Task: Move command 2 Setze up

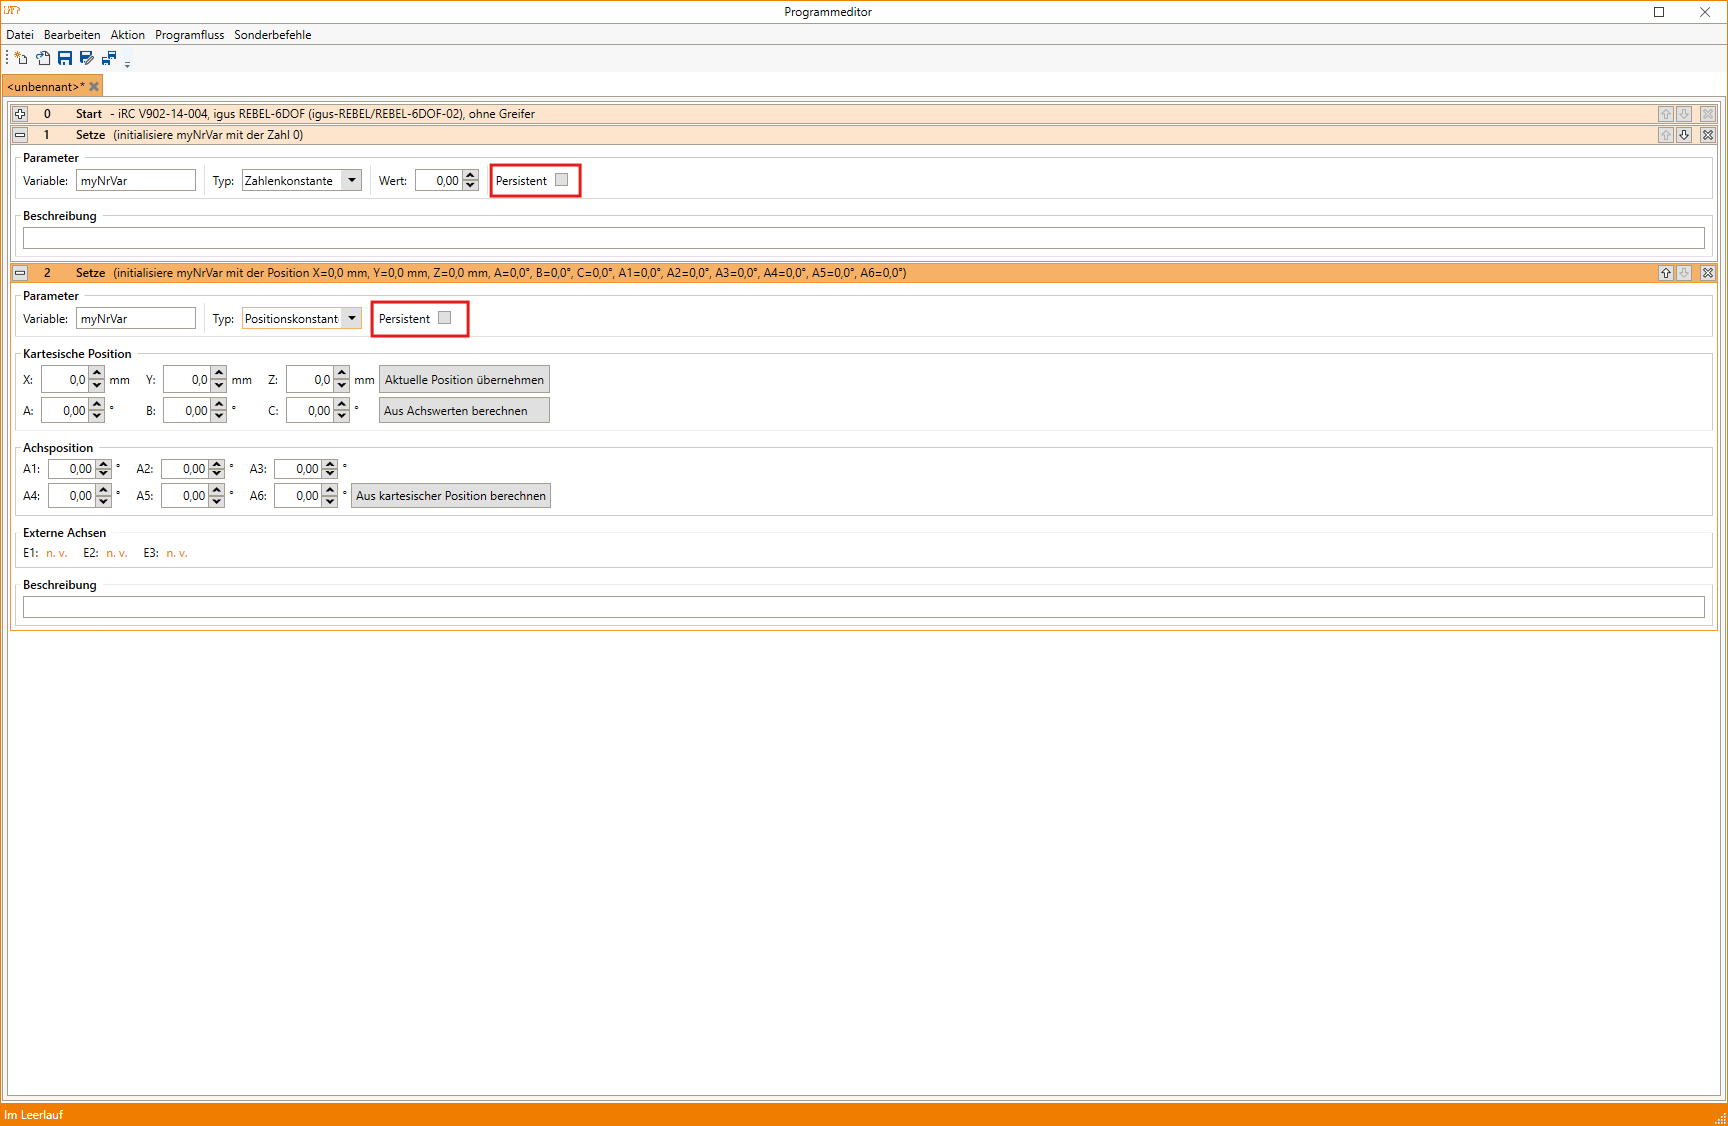Action: [x=1666, y=273]
